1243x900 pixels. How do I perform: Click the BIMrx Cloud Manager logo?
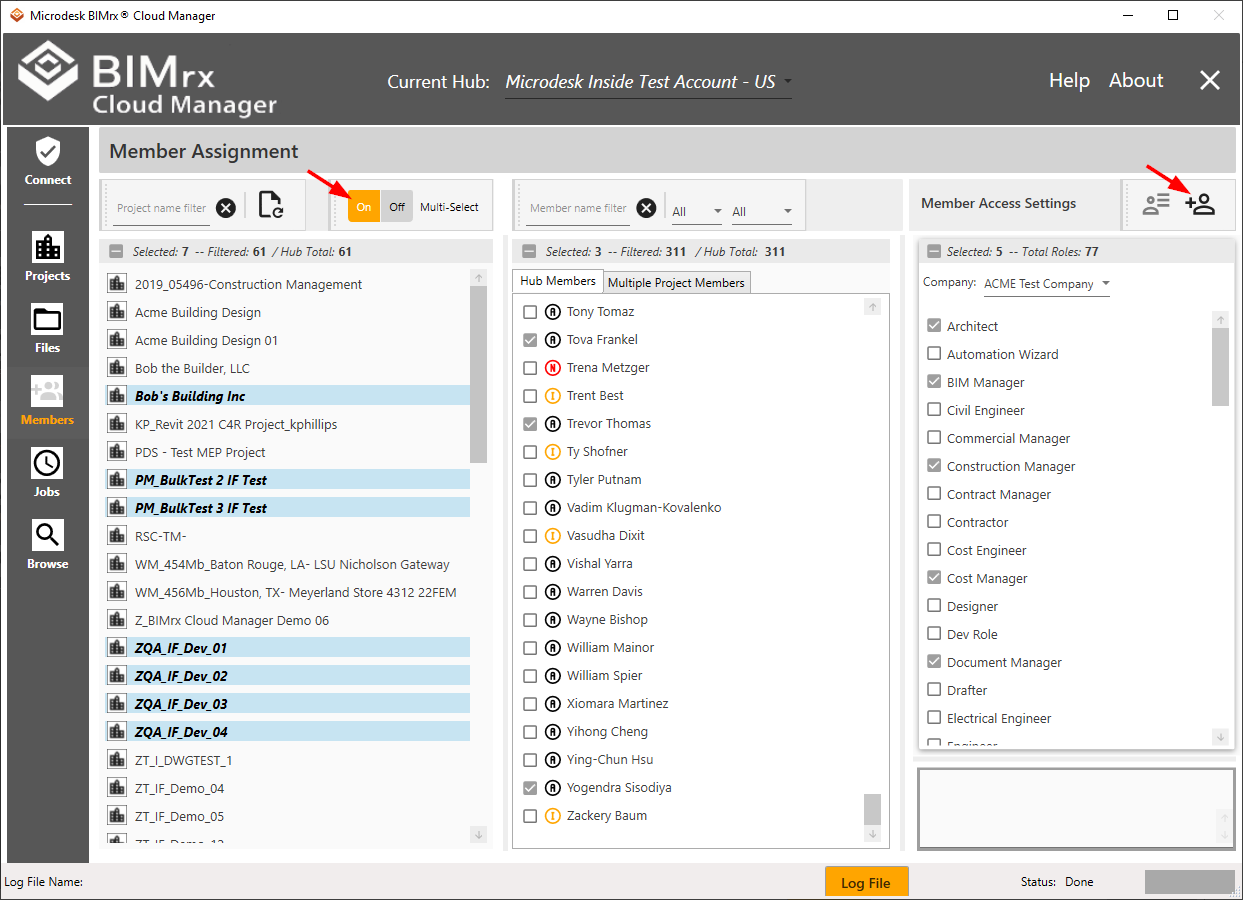[147, 79]
